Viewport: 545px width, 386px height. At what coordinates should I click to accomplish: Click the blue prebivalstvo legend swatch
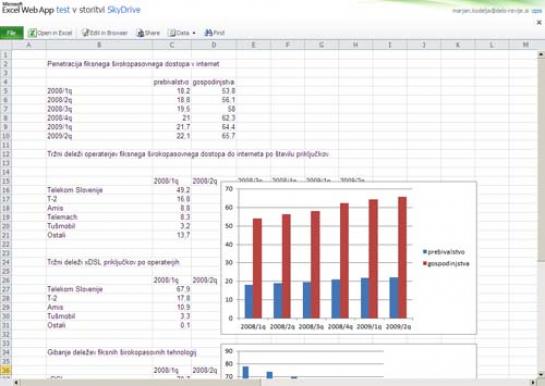425,252
